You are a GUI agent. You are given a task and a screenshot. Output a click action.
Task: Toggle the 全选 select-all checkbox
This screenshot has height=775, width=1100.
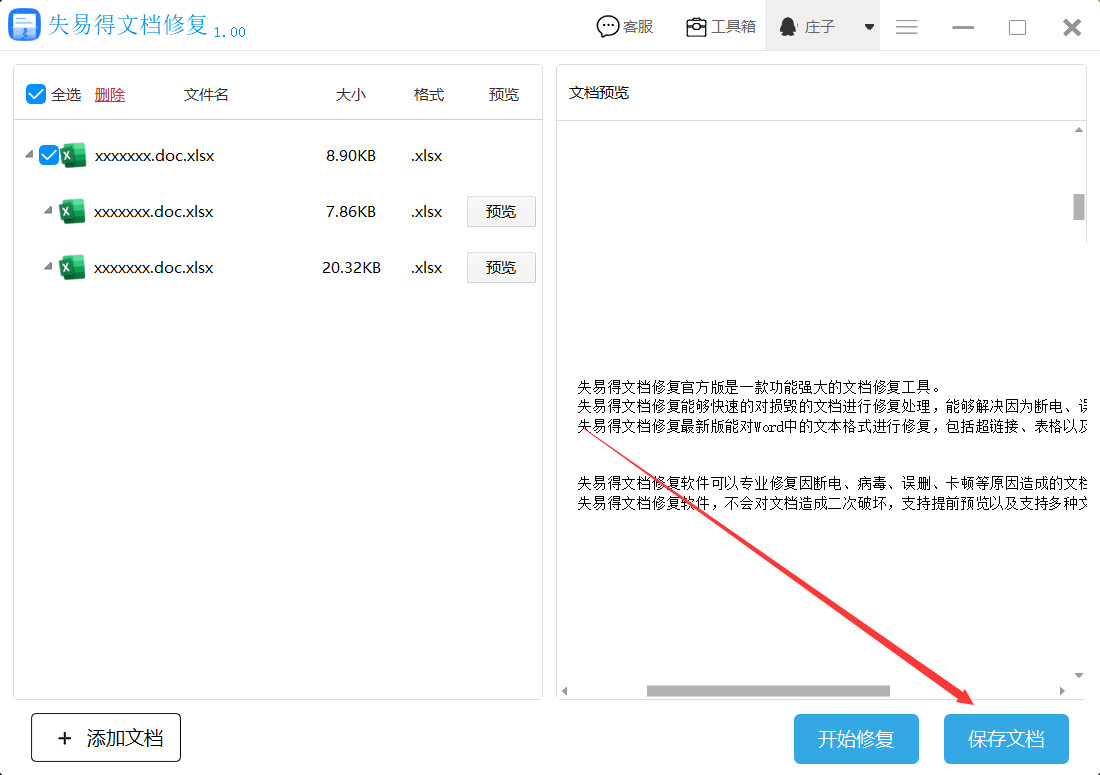[x=36, y=94]
